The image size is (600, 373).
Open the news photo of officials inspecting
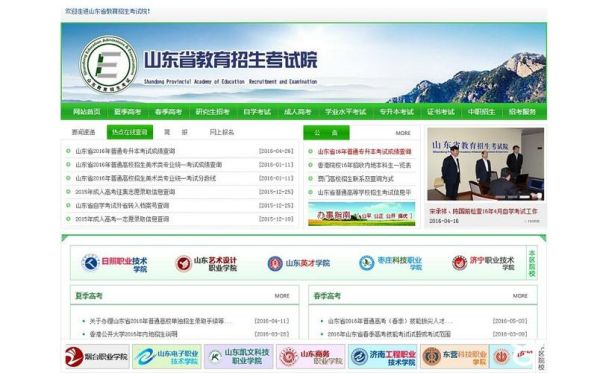(485, 164)
